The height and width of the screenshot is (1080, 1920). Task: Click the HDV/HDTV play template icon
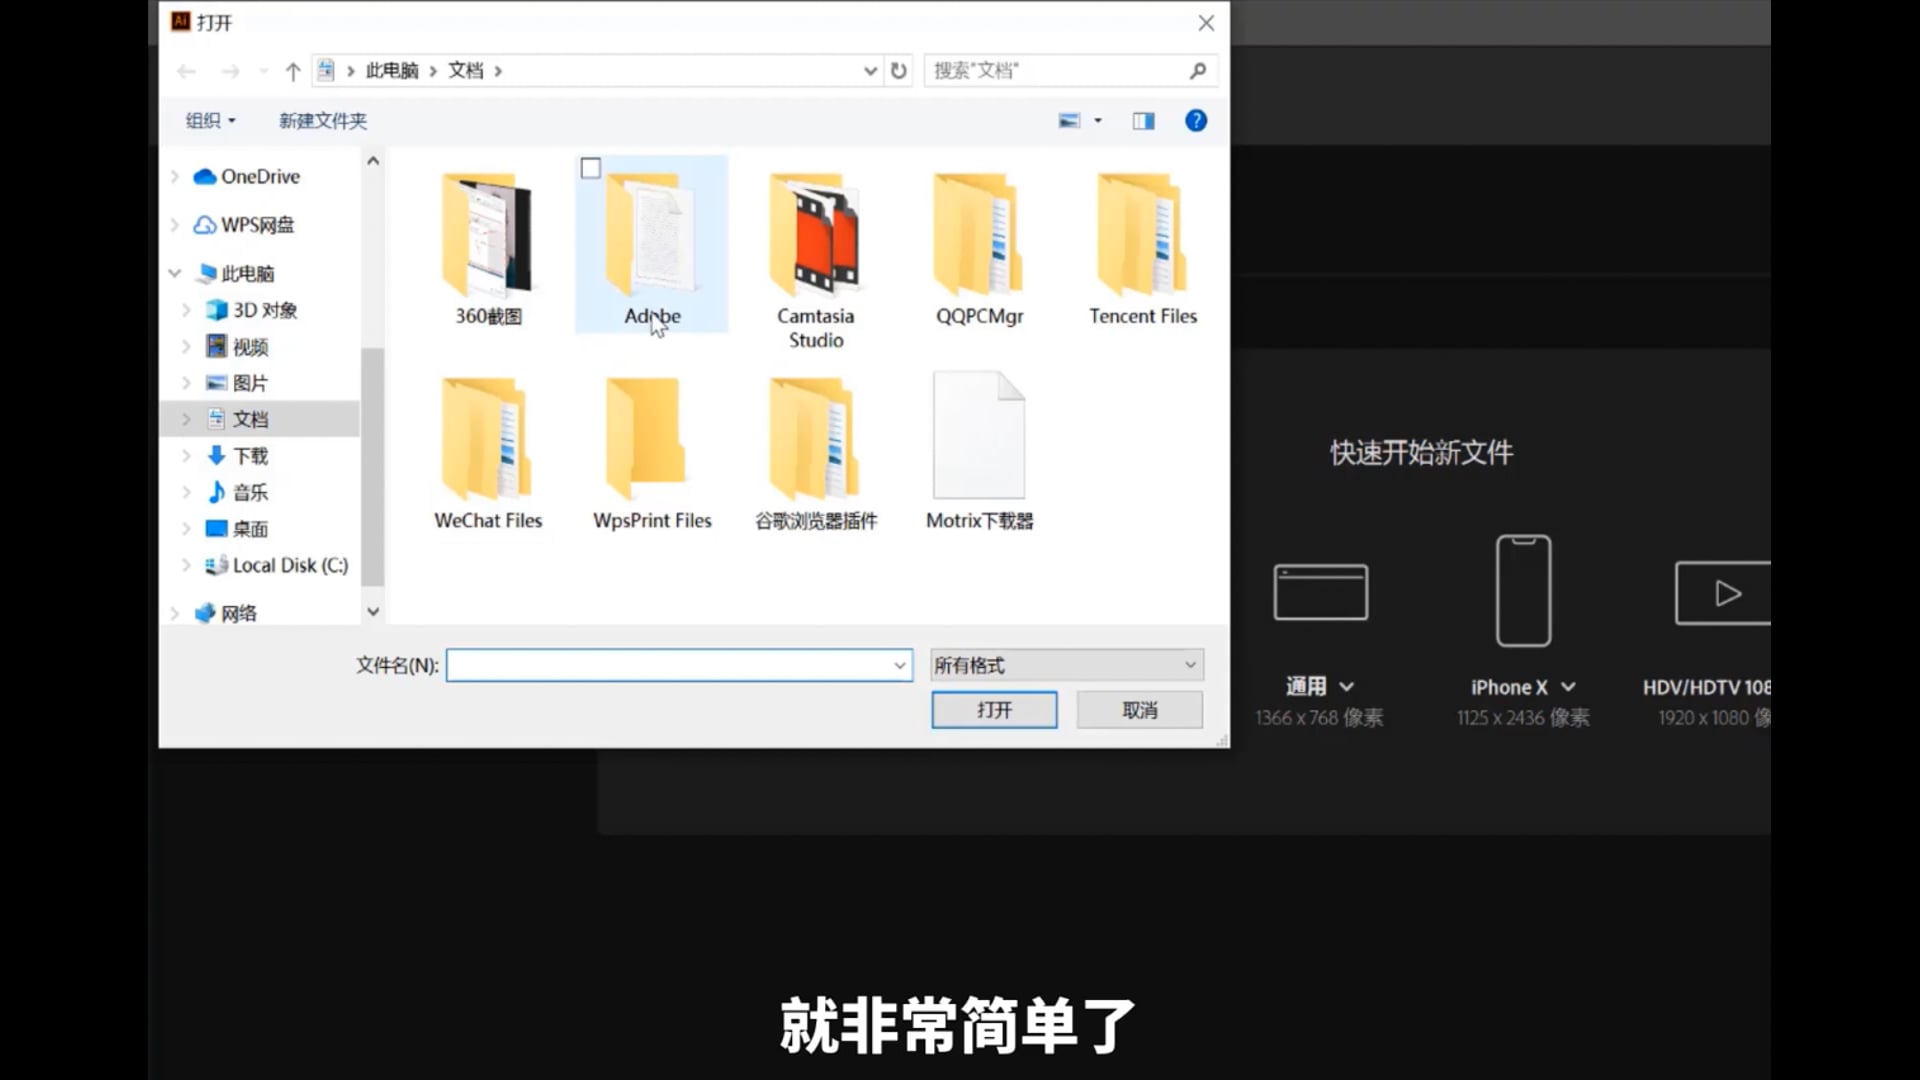coord(1723,592)
